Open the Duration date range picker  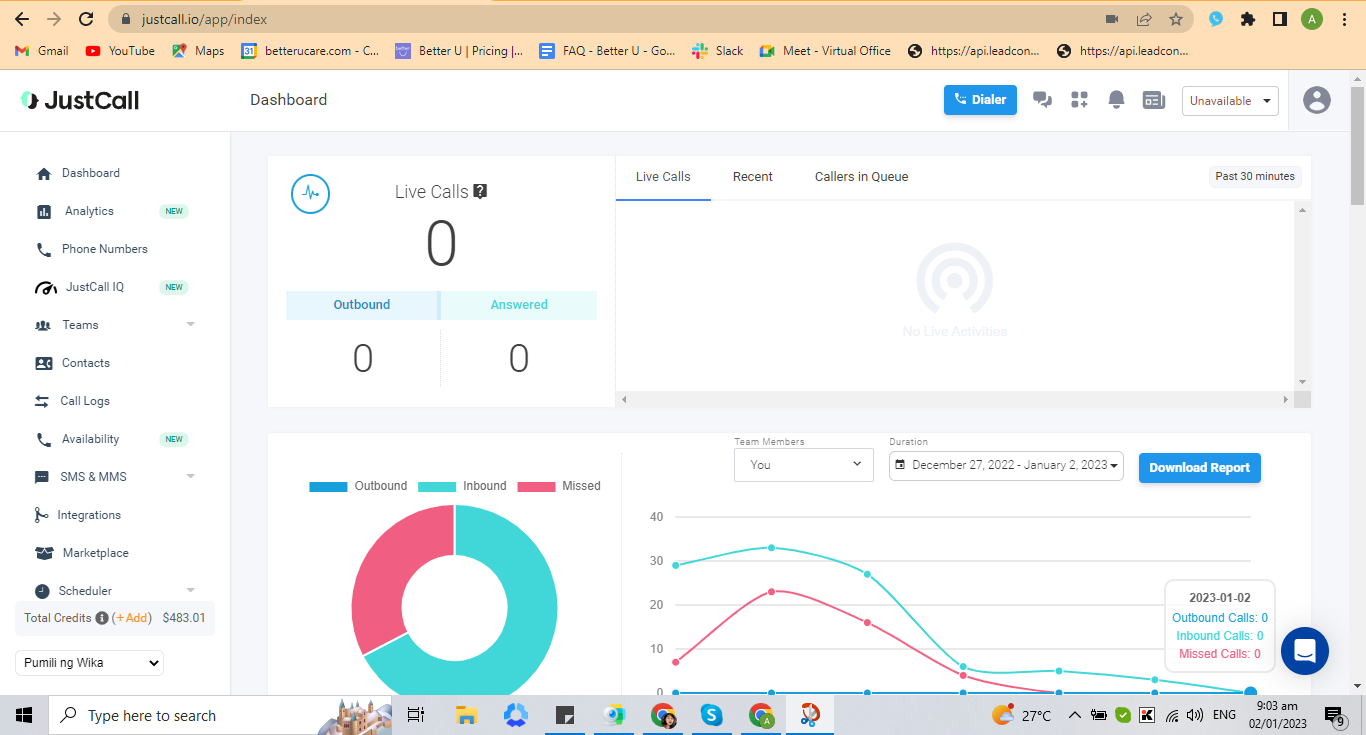1006,465
